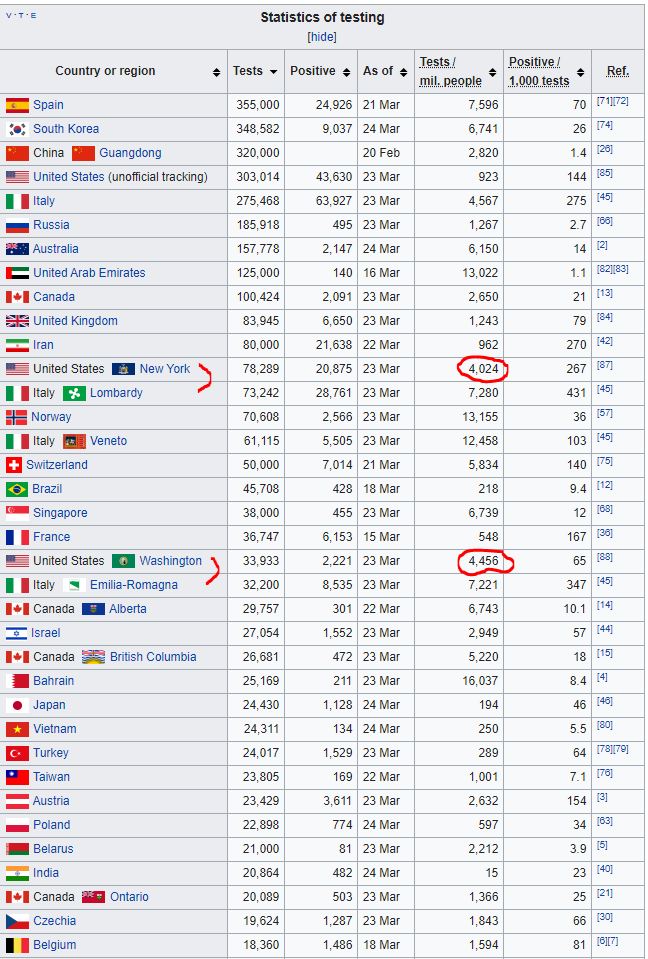This screenshot has width=648, height=959.
Task: Sort table by Country or region column
Action: 216,72
